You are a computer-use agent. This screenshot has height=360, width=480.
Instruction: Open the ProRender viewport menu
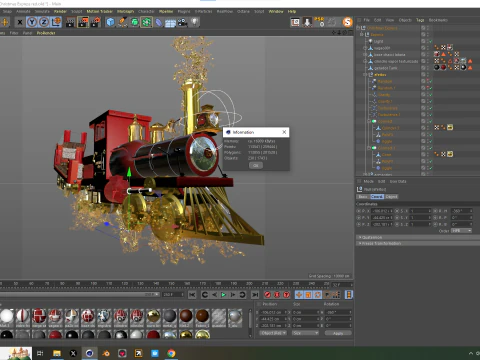(46, 33)
